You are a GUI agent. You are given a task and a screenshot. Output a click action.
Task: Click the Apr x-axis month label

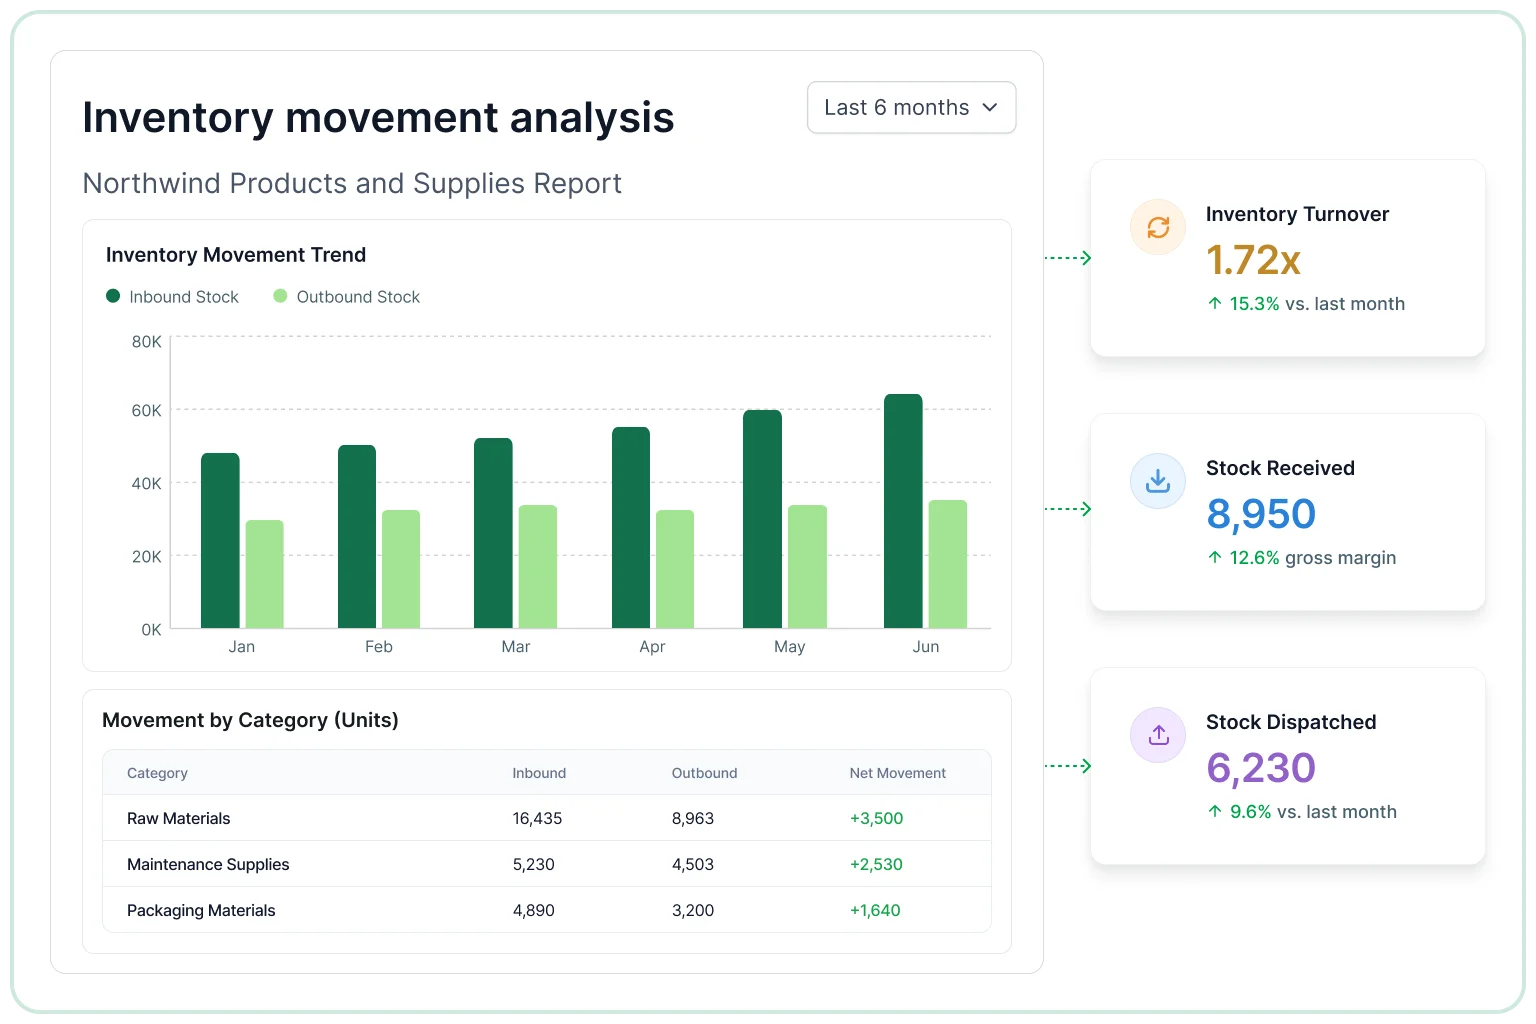(652, 647)
